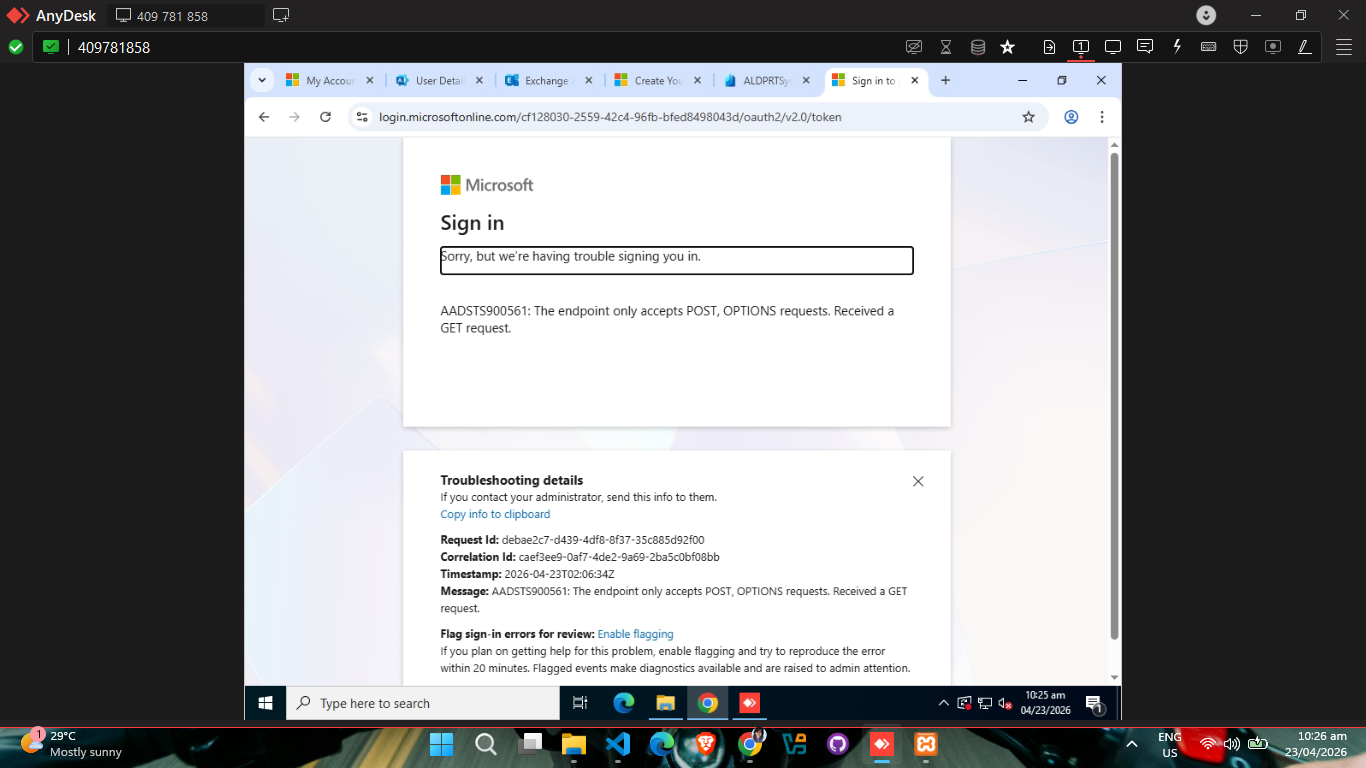This screenshot has width=1366, height=768.
Task: Launch Visual Studio Code from local taskbar
Action: click(618, 744)
